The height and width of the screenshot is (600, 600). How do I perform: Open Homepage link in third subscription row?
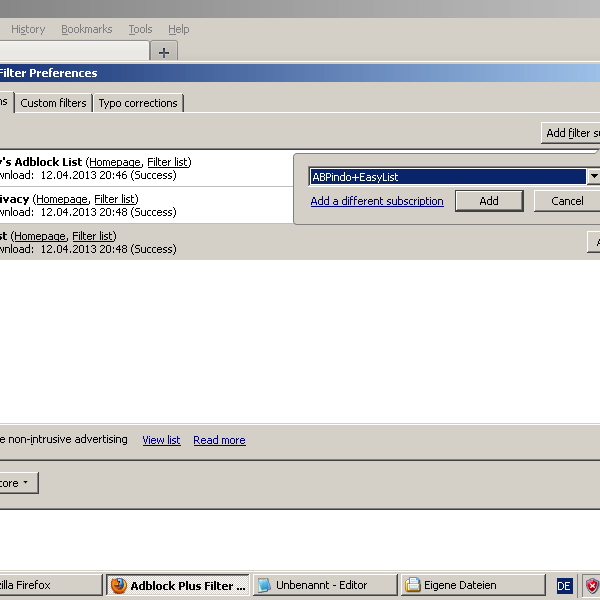point(40,236)
